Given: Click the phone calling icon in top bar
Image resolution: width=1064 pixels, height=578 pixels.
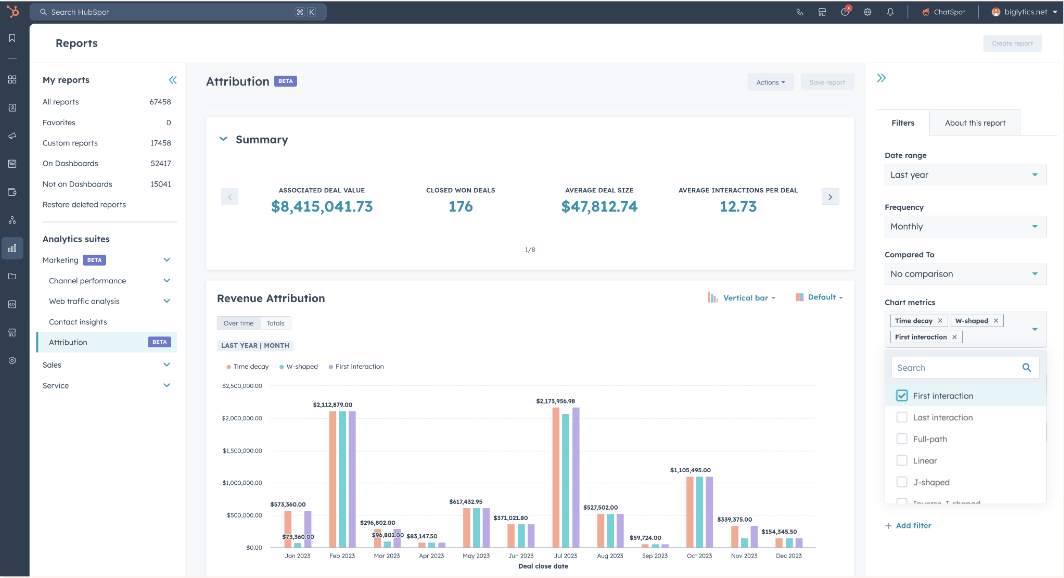Looking at the screenshot, I should [800, 12].
